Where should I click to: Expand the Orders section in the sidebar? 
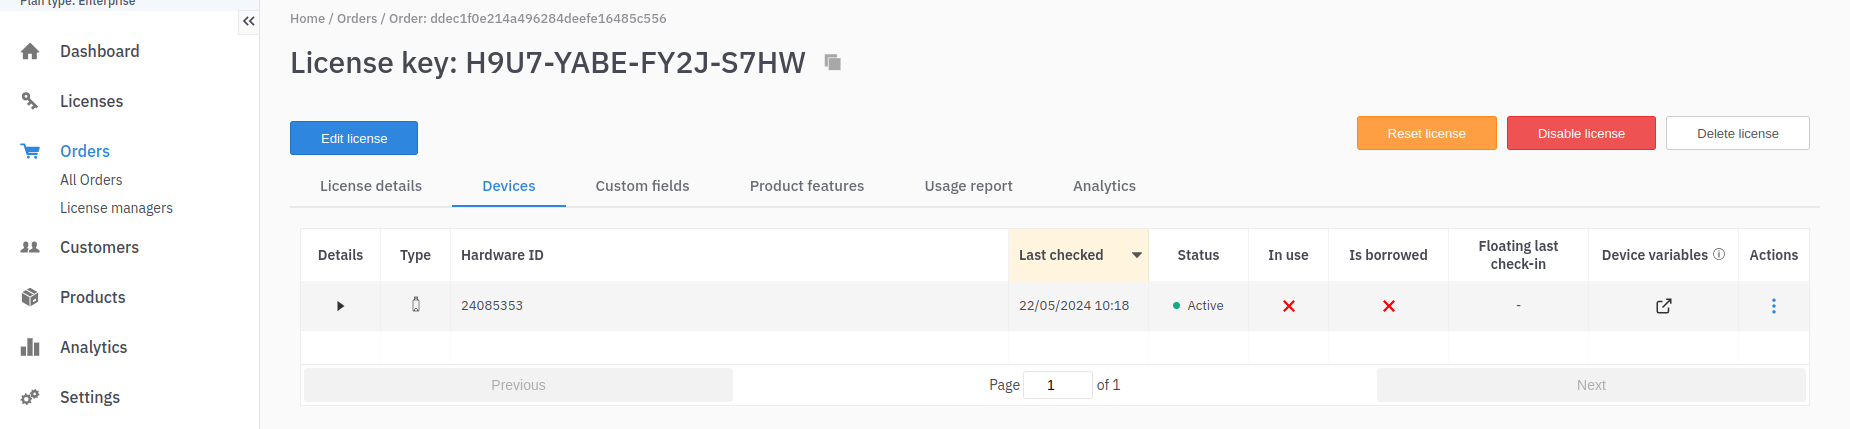pyautogui.click(x=85, y=151)
